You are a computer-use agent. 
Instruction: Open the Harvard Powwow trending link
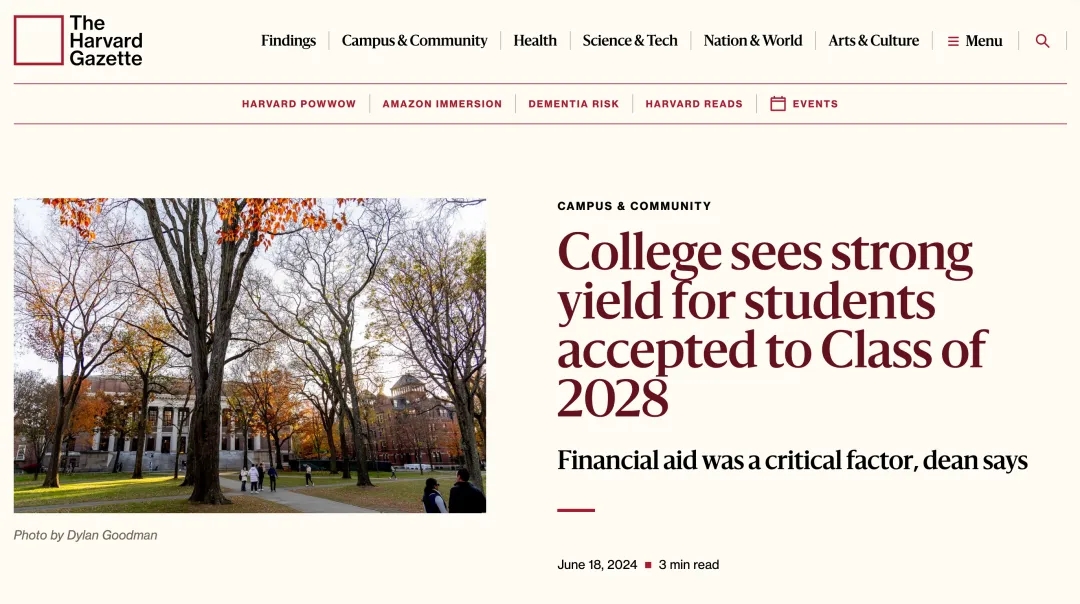point(299,104)
